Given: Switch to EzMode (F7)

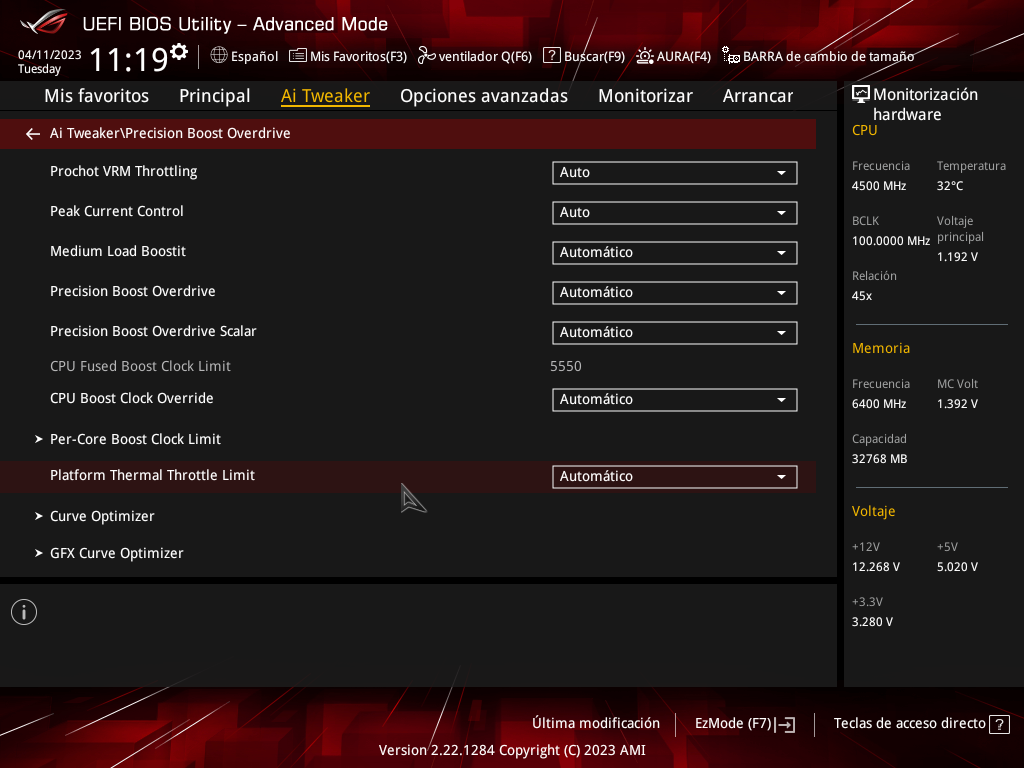Looking at the screenshot, I should (744, 724).
